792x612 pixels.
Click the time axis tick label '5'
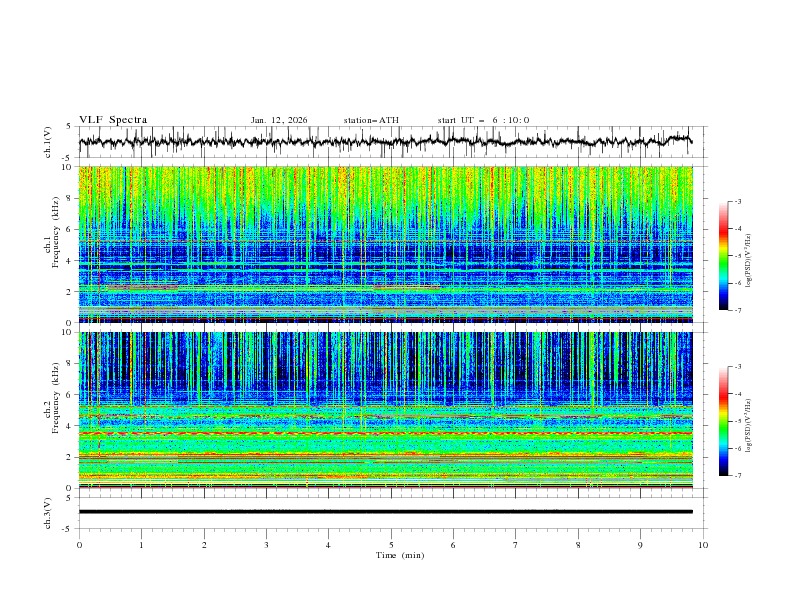pyautogui.click(x=391, y=545)
